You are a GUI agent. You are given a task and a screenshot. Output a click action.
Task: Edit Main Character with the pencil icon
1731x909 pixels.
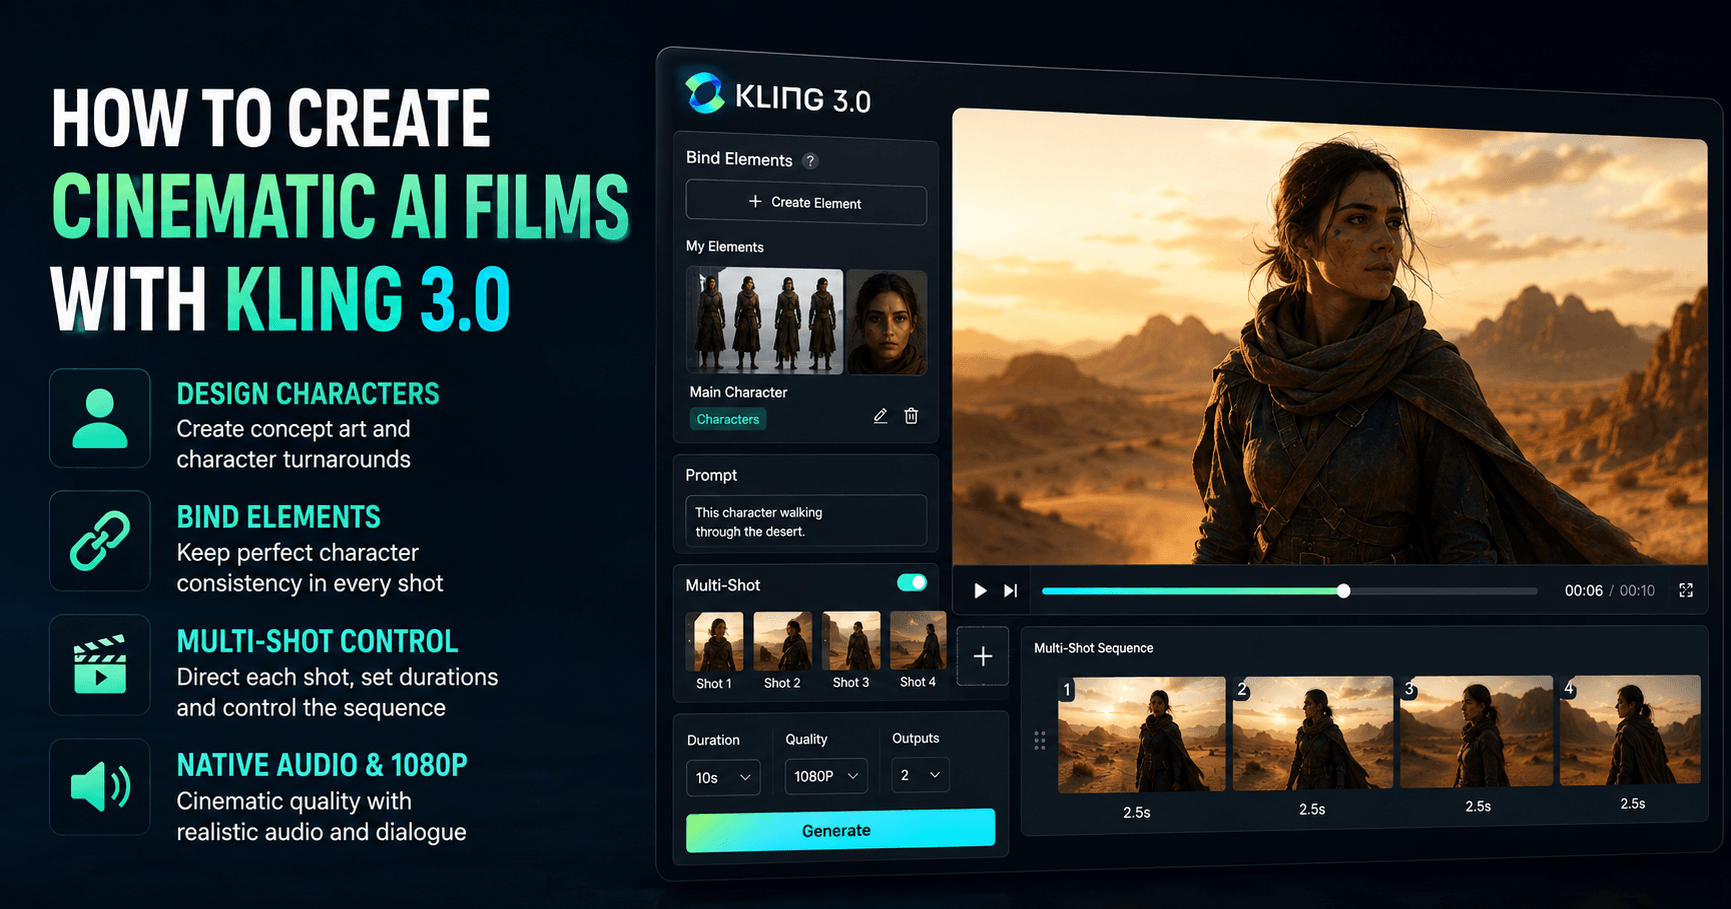pyautogui.click(x=880, y=416)
